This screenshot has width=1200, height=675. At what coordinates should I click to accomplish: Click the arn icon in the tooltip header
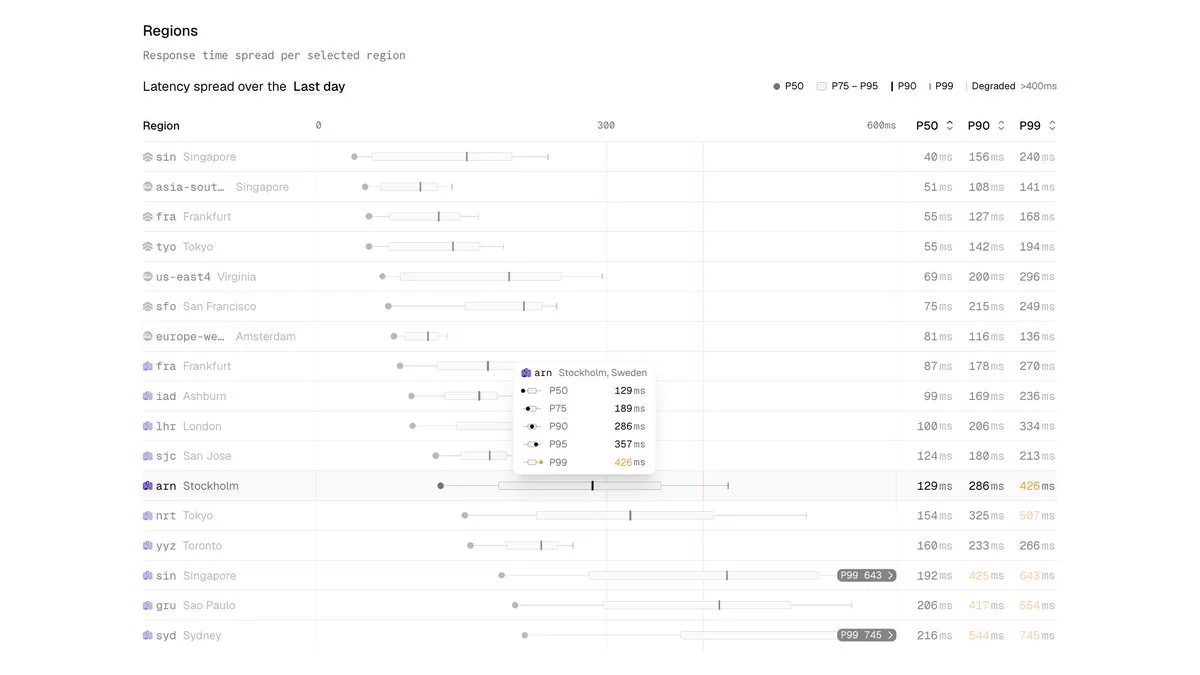(x=526, y=373)
